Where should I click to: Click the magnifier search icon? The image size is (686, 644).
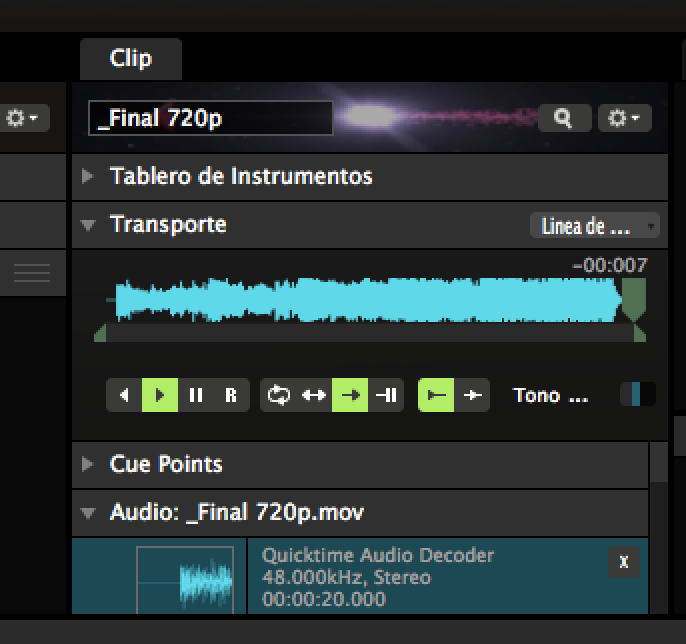point(564,118)
